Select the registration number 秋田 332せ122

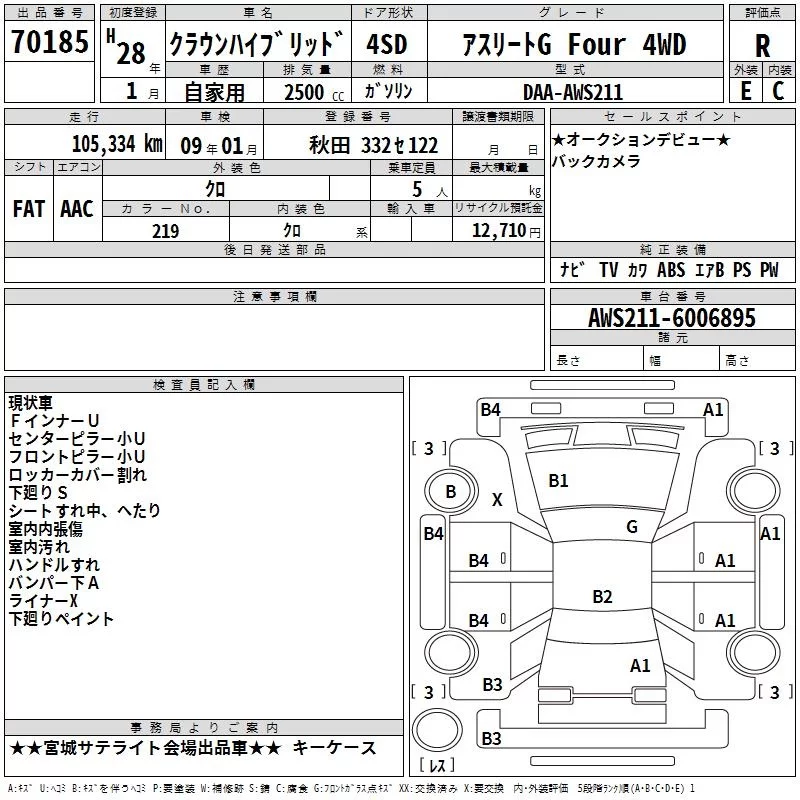click(373, 143)
